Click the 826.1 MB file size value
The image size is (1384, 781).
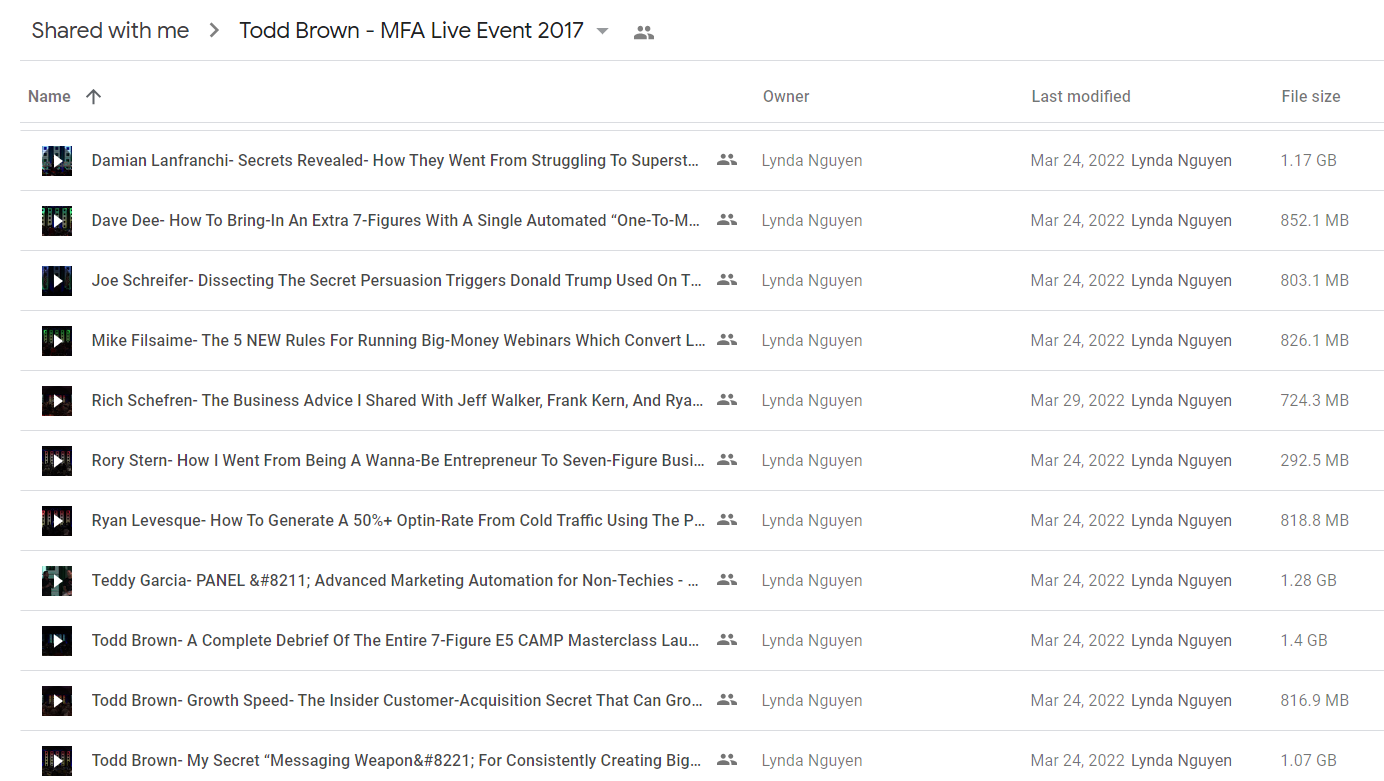point(1315,340)
